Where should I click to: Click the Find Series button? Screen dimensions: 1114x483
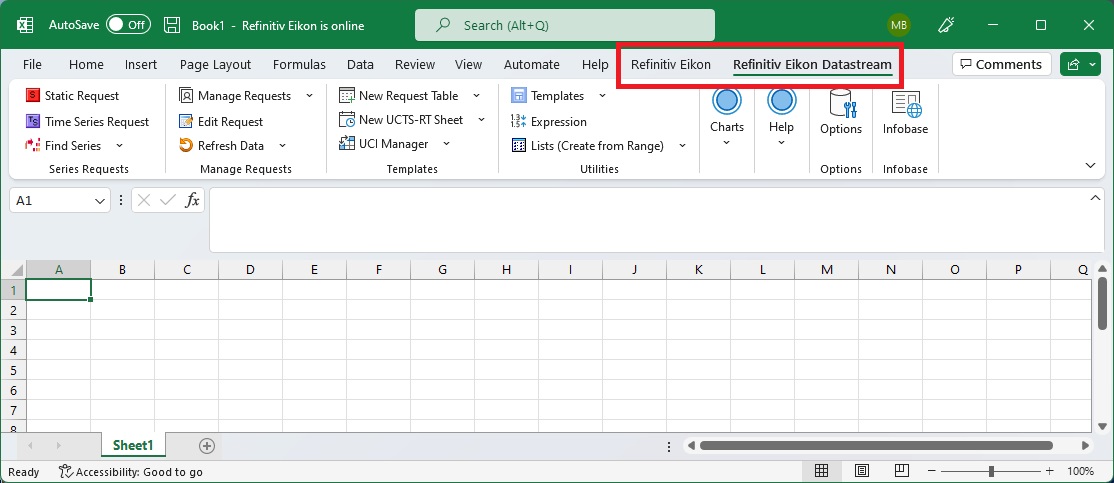[x=64, y=146]
